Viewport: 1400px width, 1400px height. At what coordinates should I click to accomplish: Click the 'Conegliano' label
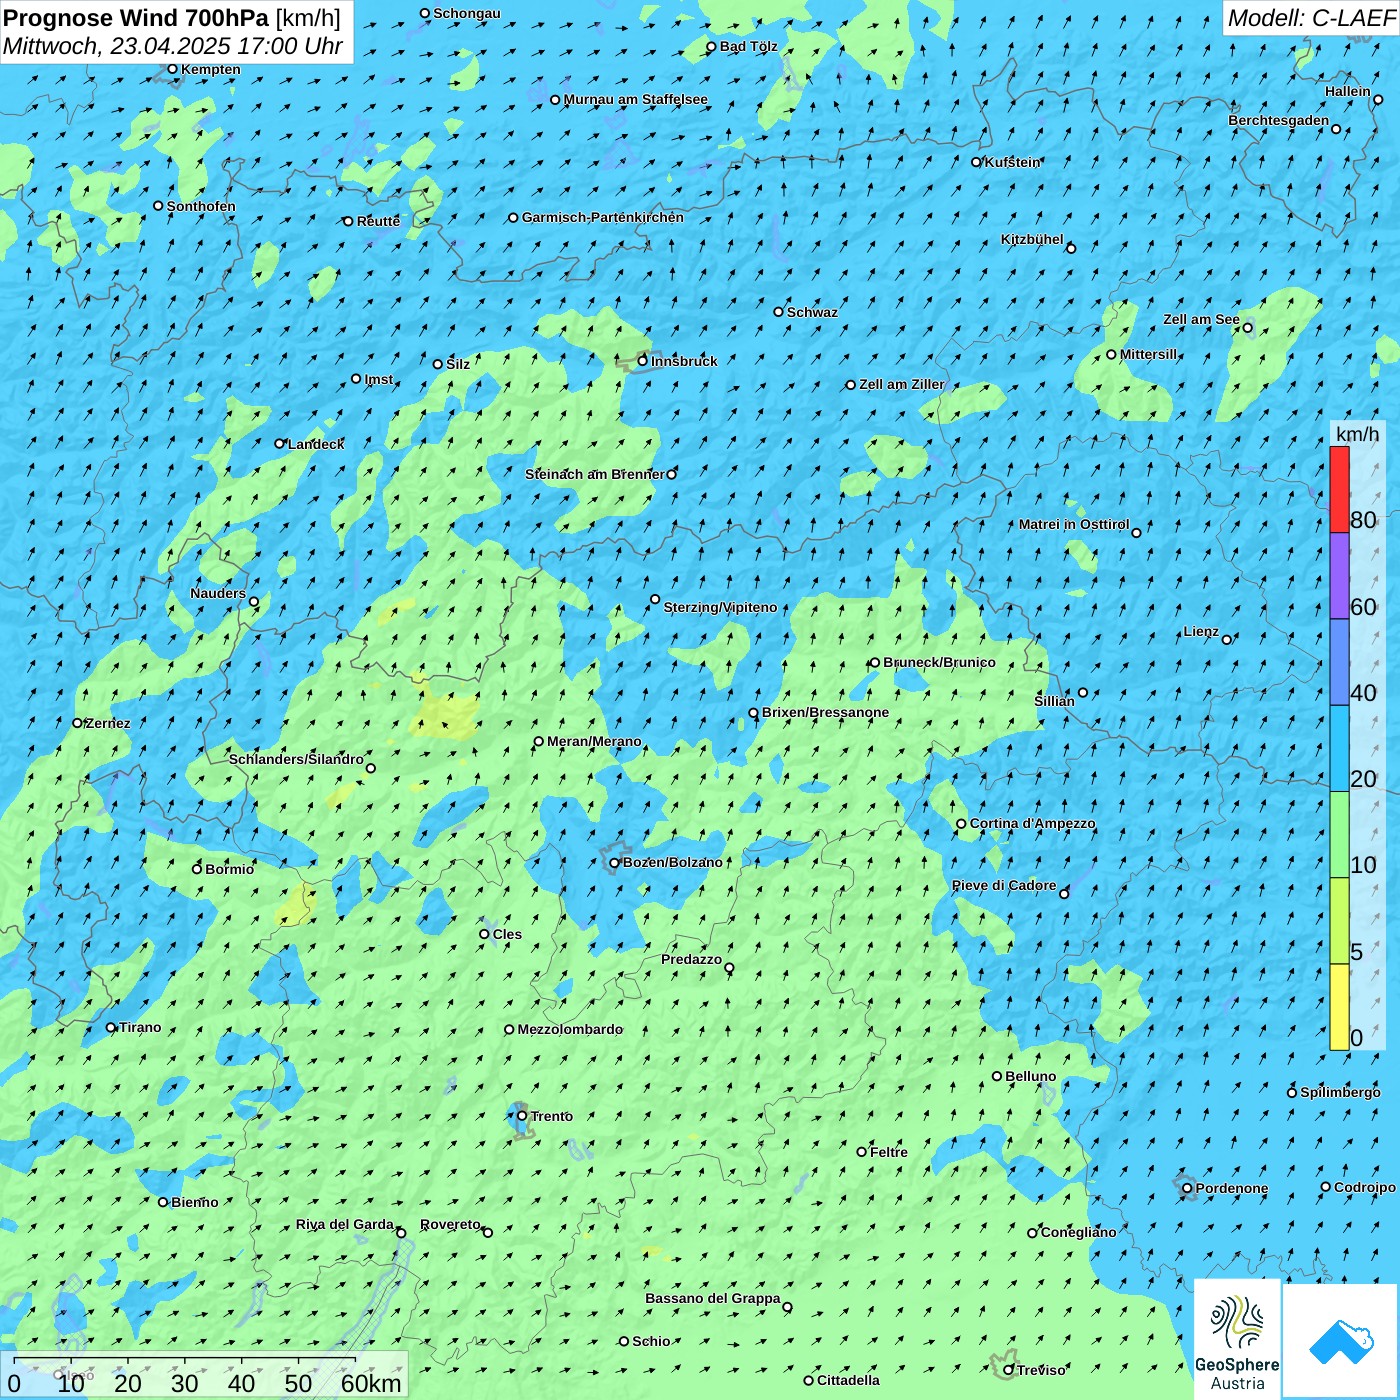tap(1078, 1232)
